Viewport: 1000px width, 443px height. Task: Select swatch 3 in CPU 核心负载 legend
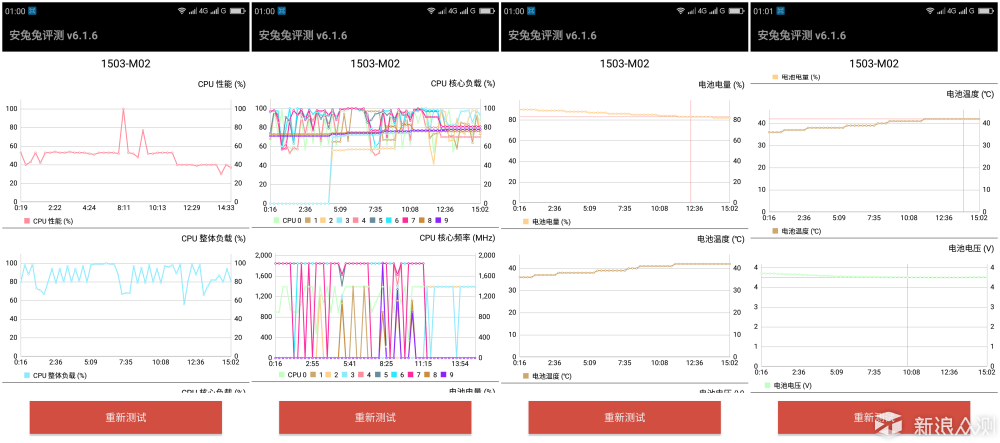[339, 221]
